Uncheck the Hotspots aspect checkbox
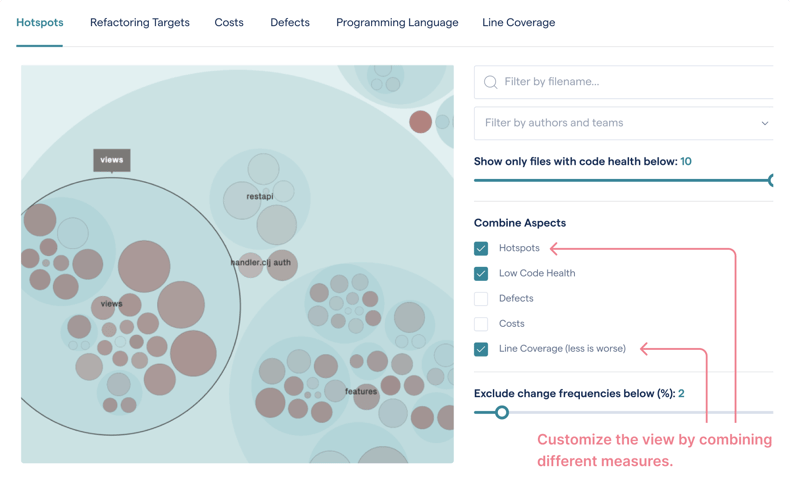 [x=481, y=248]
